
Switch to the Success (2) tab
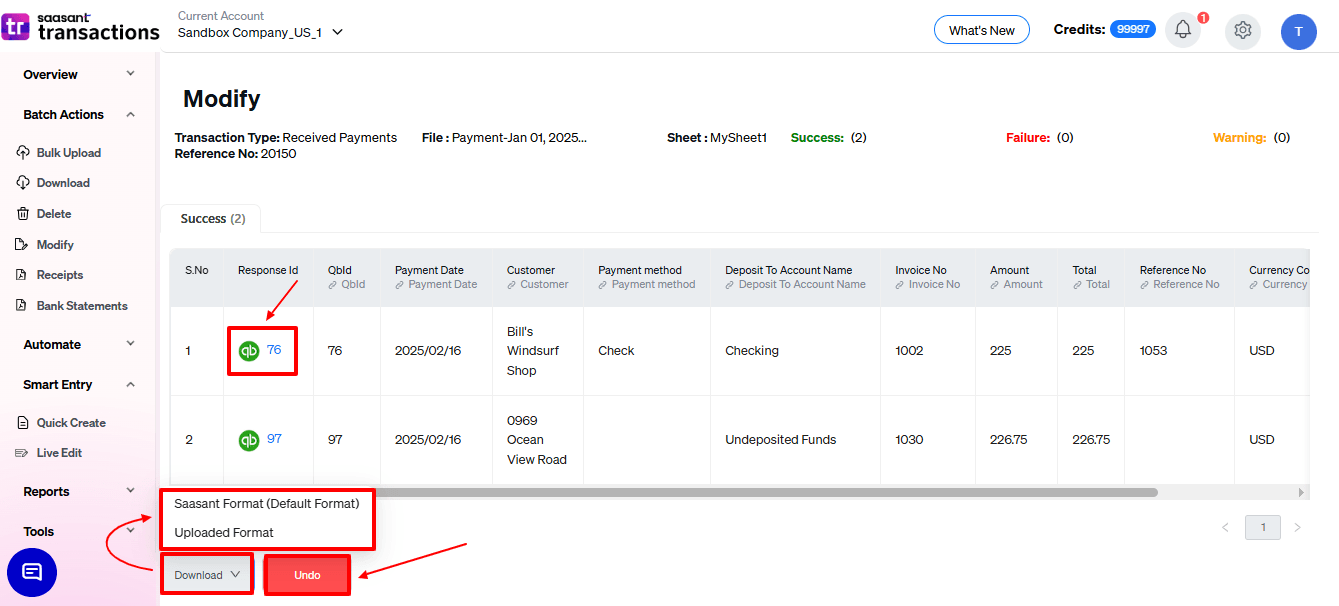point(212,219)
